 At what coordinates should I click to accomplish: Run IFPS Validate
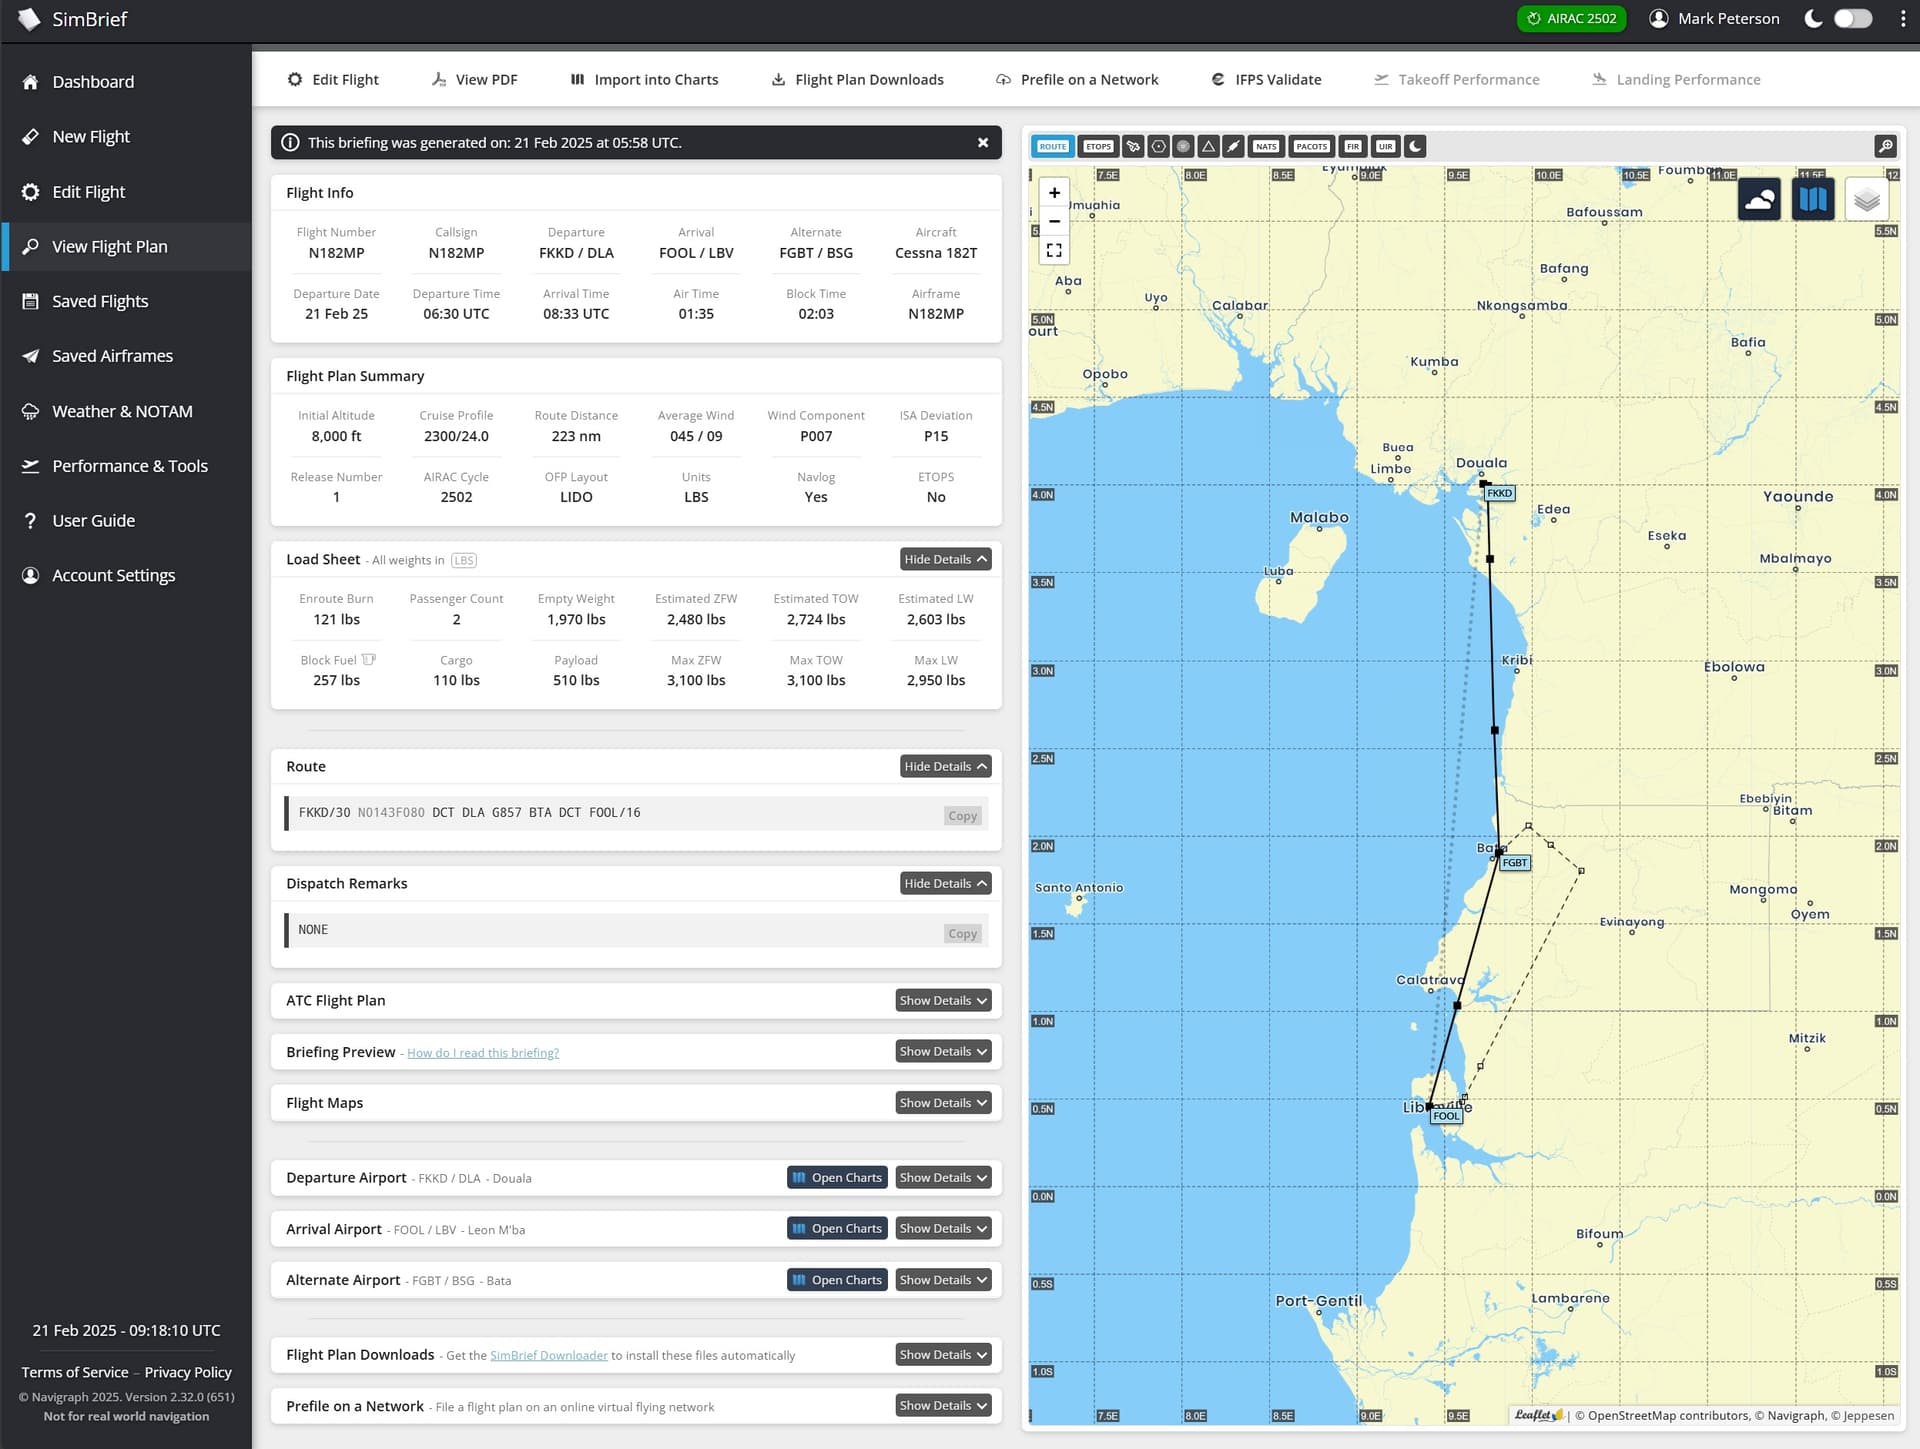(1266, 80)
